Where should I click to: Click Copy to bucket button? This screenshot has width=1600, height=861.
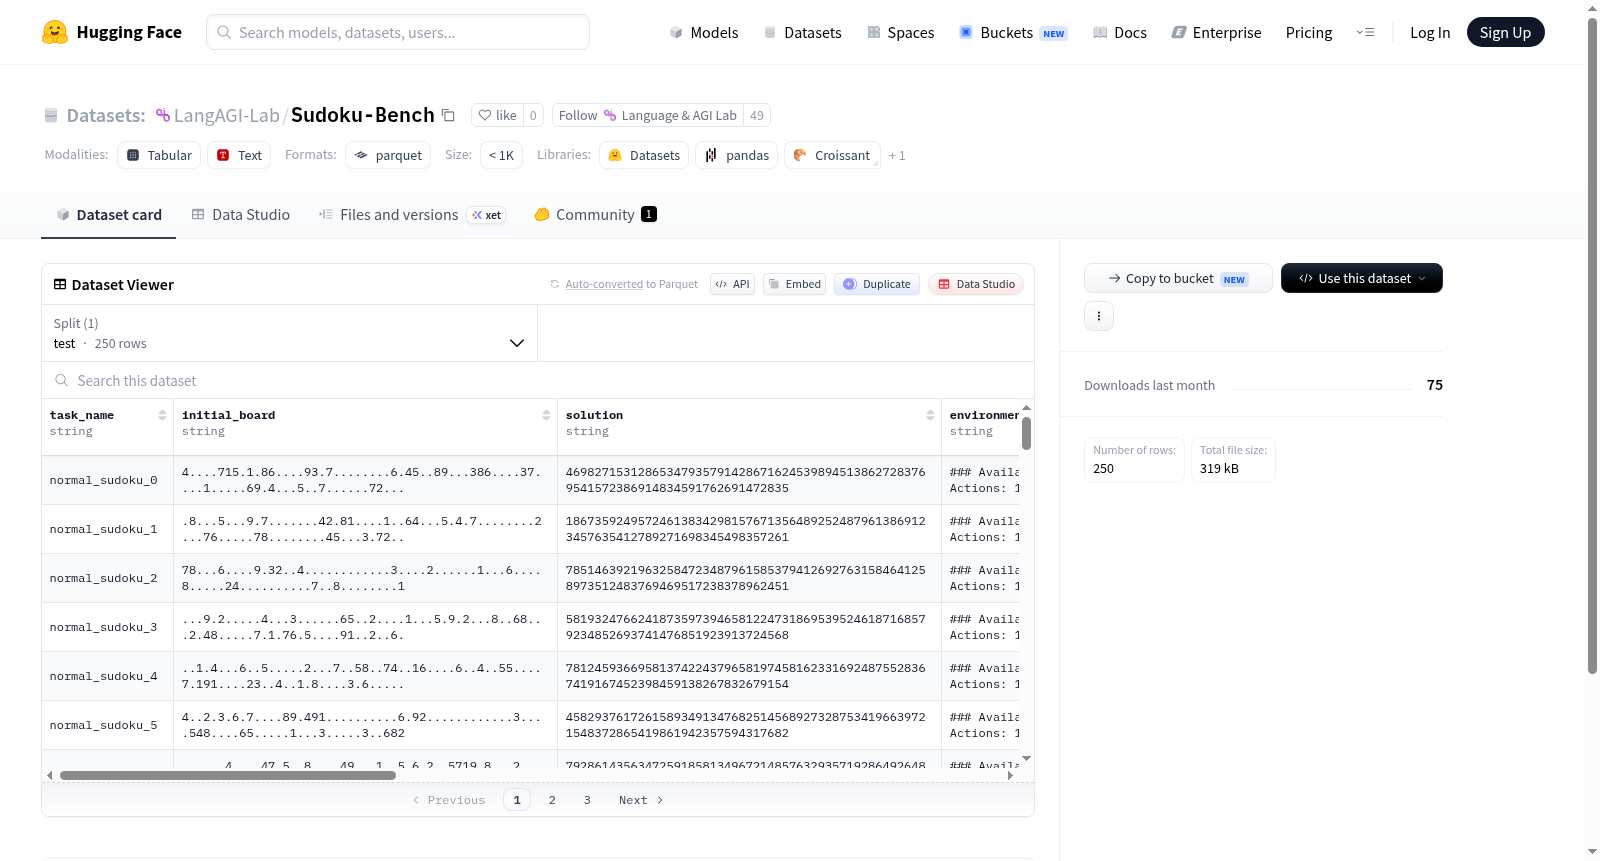tap(1178, 278)
